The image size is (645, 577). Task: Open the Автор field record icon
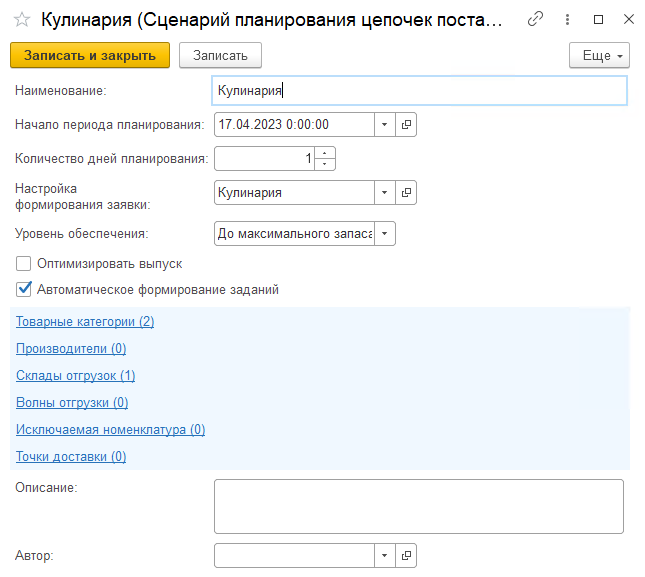point(407,555)
